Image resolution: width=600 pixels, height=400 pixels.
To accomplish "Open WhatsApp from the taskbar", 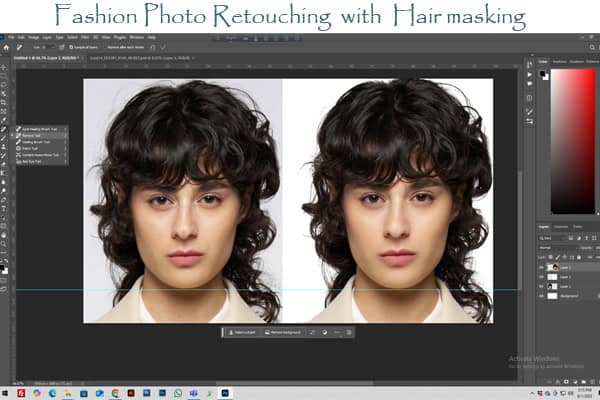I will coord(178,393).
